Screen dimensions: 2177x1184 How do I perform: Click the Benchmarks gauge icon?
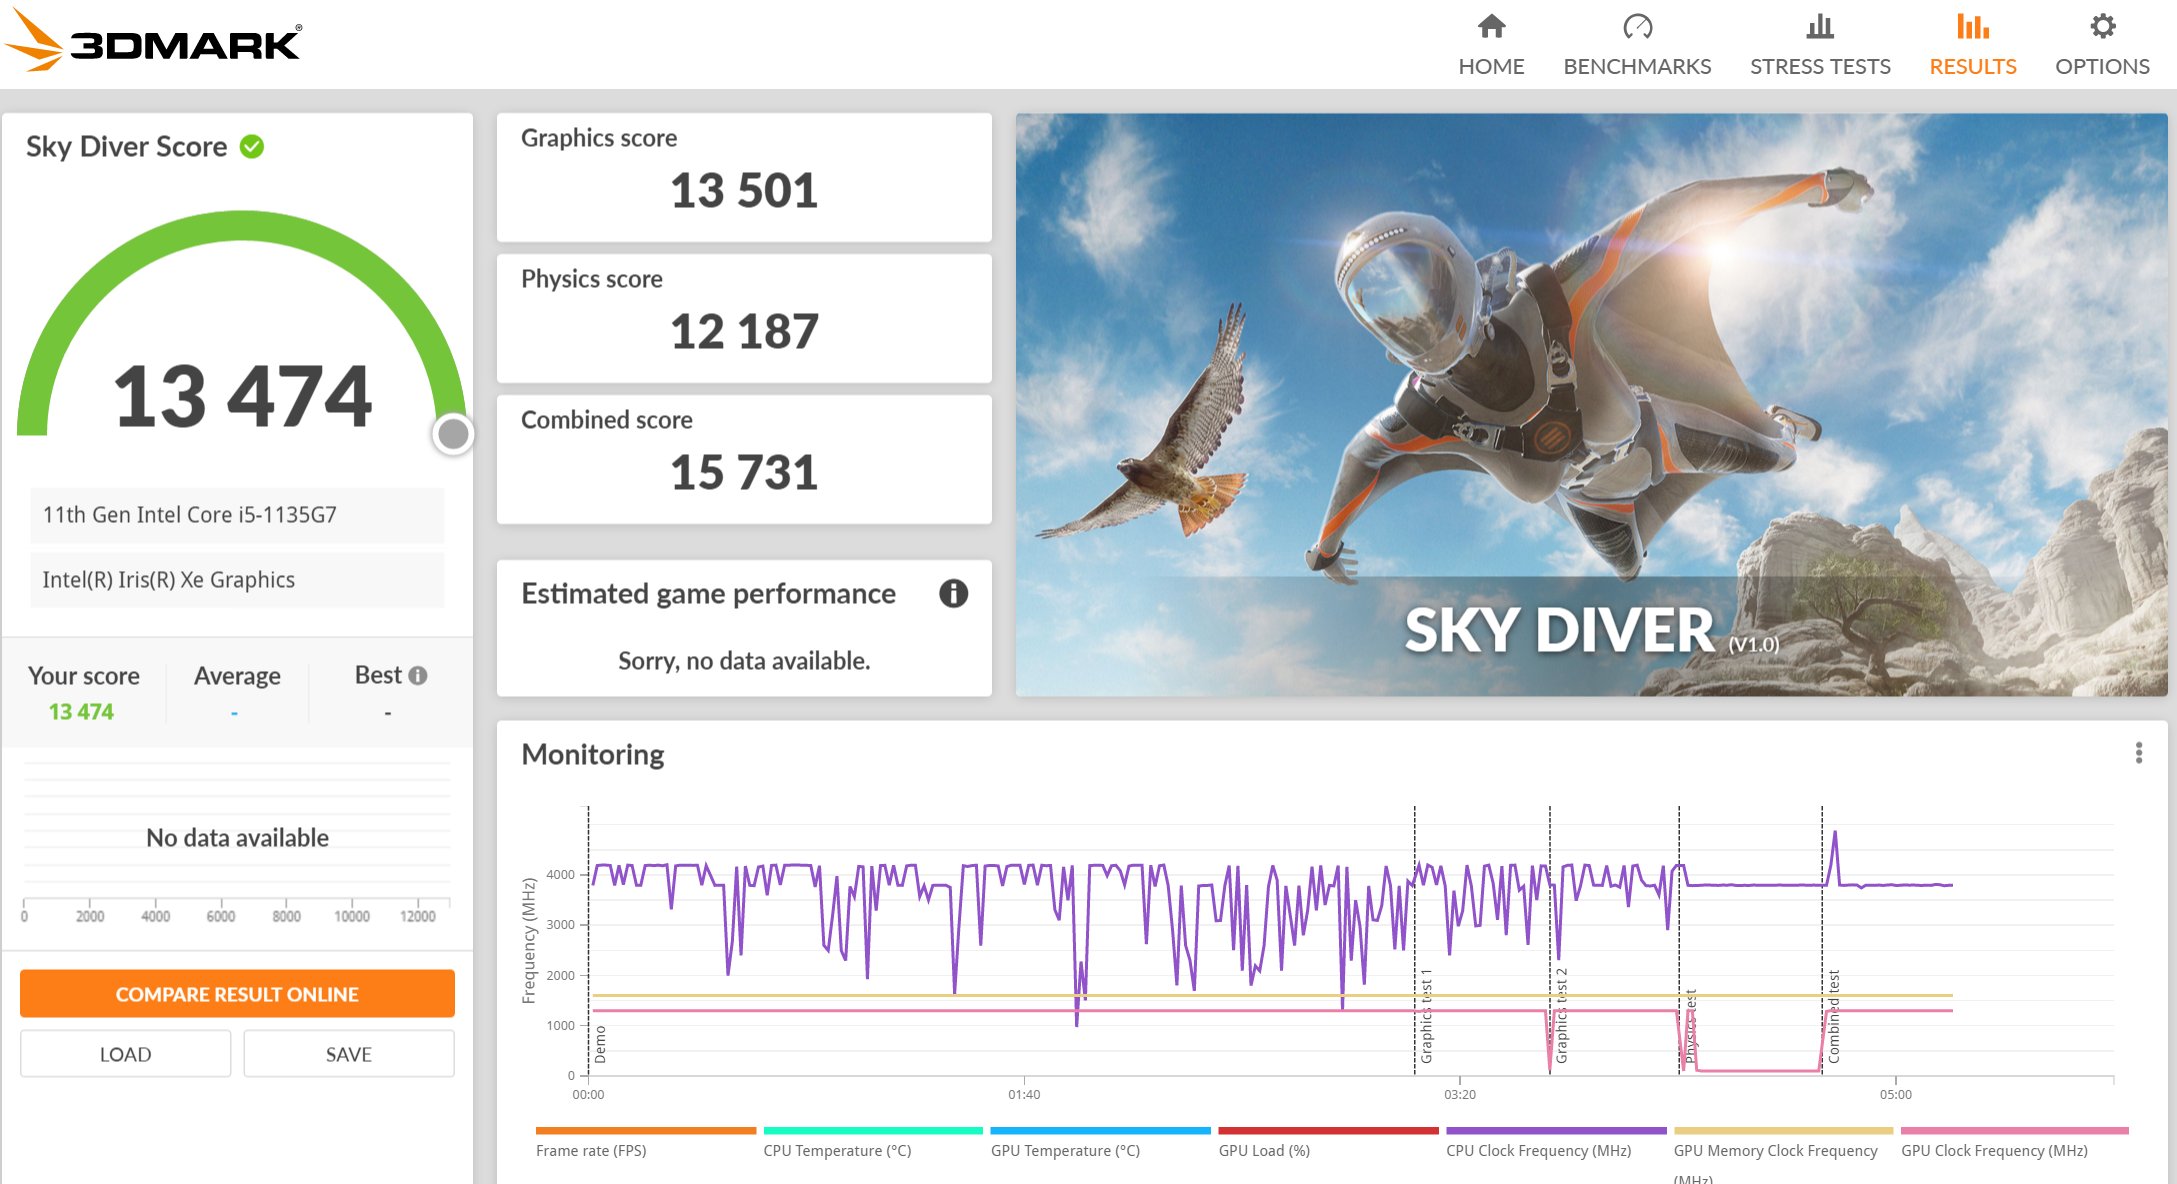pos(1637,26)
